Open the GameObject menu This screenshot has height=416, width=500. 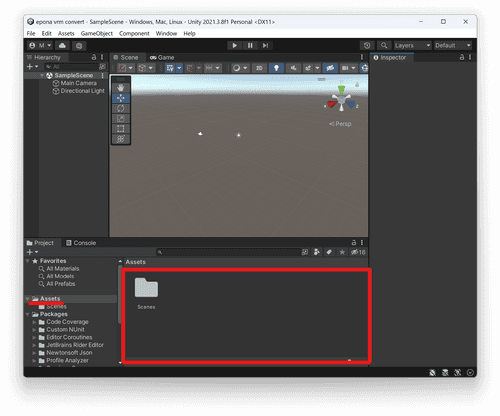tap(97, 33)
